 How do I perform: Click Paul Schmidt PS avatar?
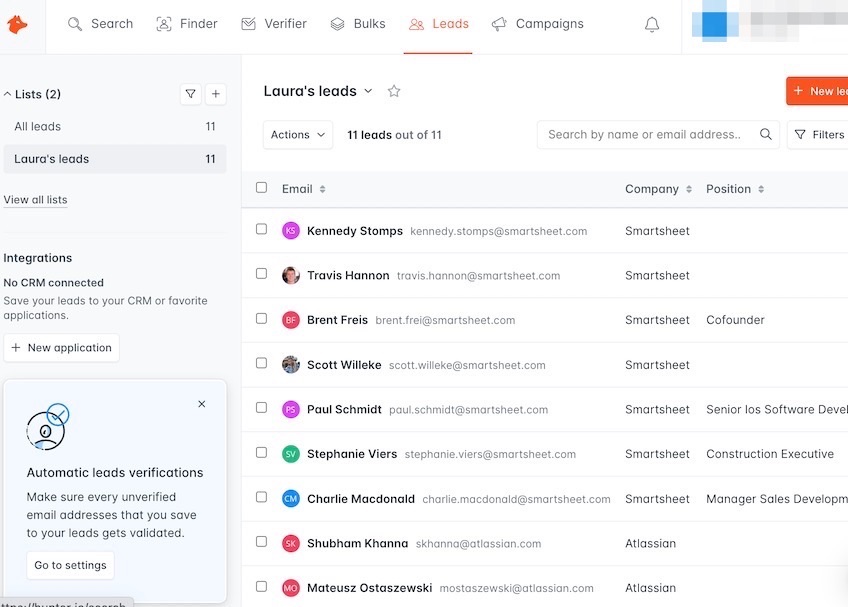290,409
